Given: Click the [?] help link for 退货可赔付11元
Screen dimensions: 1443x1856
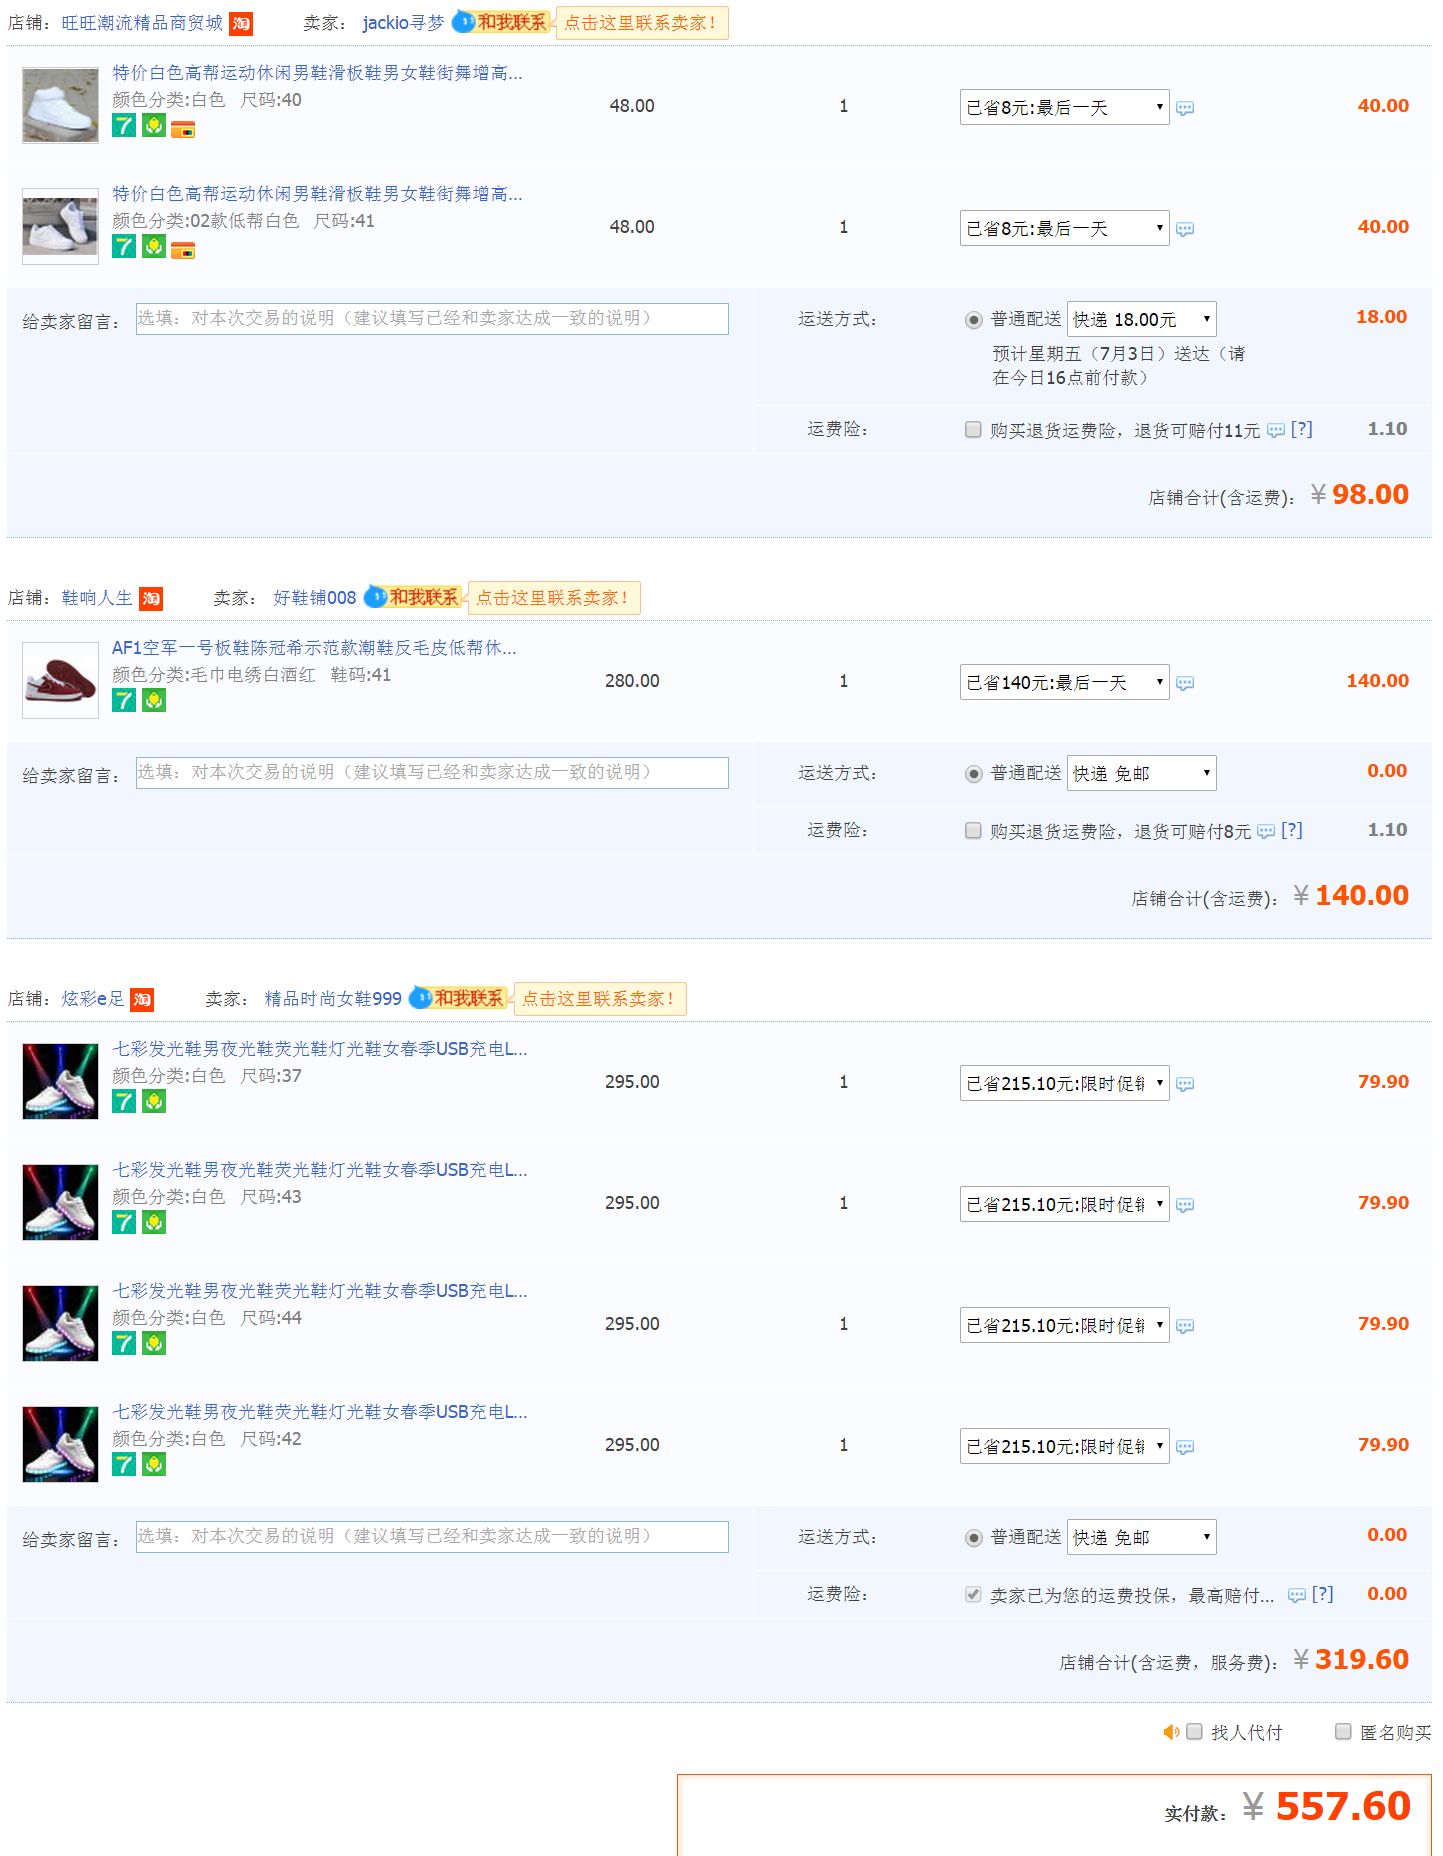Looking at the screenshot, I should 1301,429.
